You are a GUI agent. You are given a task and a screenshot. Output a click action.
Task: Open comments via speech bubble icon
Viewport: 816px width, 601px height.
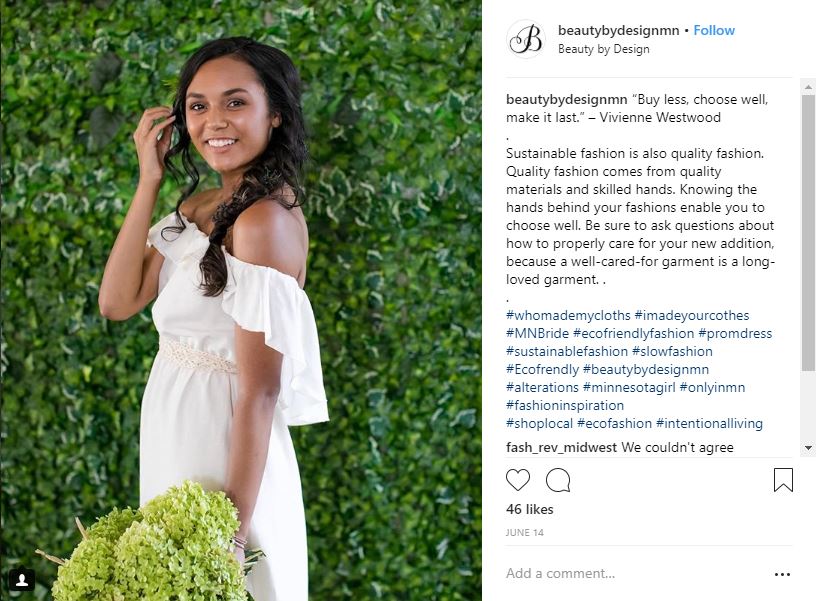[x=558, y=480]
